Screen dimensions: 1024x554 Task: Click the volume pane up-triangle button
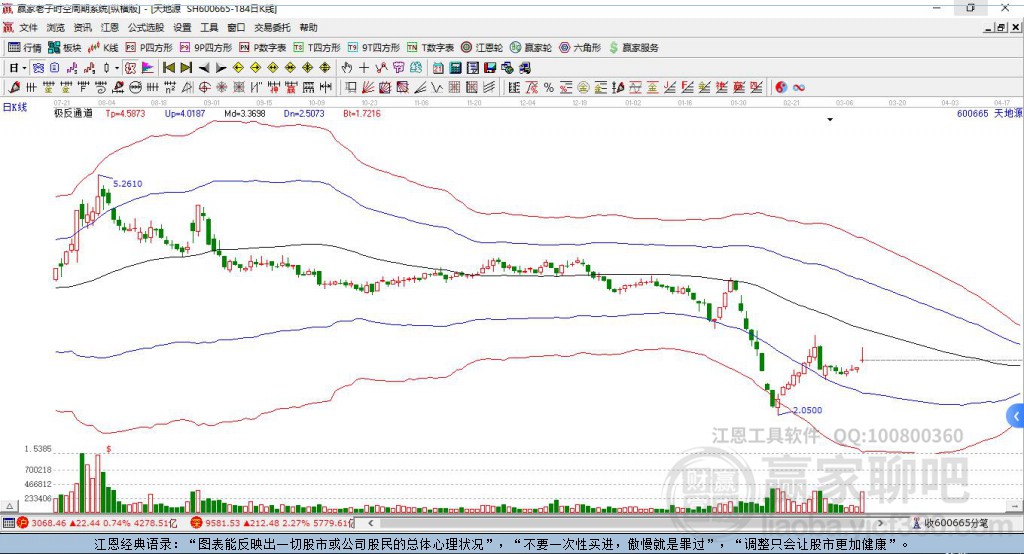[x=9, y=506]
